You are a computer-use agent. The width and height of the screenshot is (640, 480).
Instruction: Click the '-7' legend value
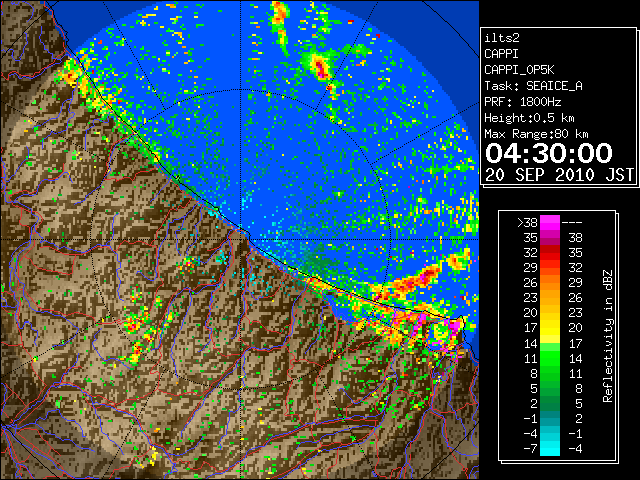pos(530,448)
